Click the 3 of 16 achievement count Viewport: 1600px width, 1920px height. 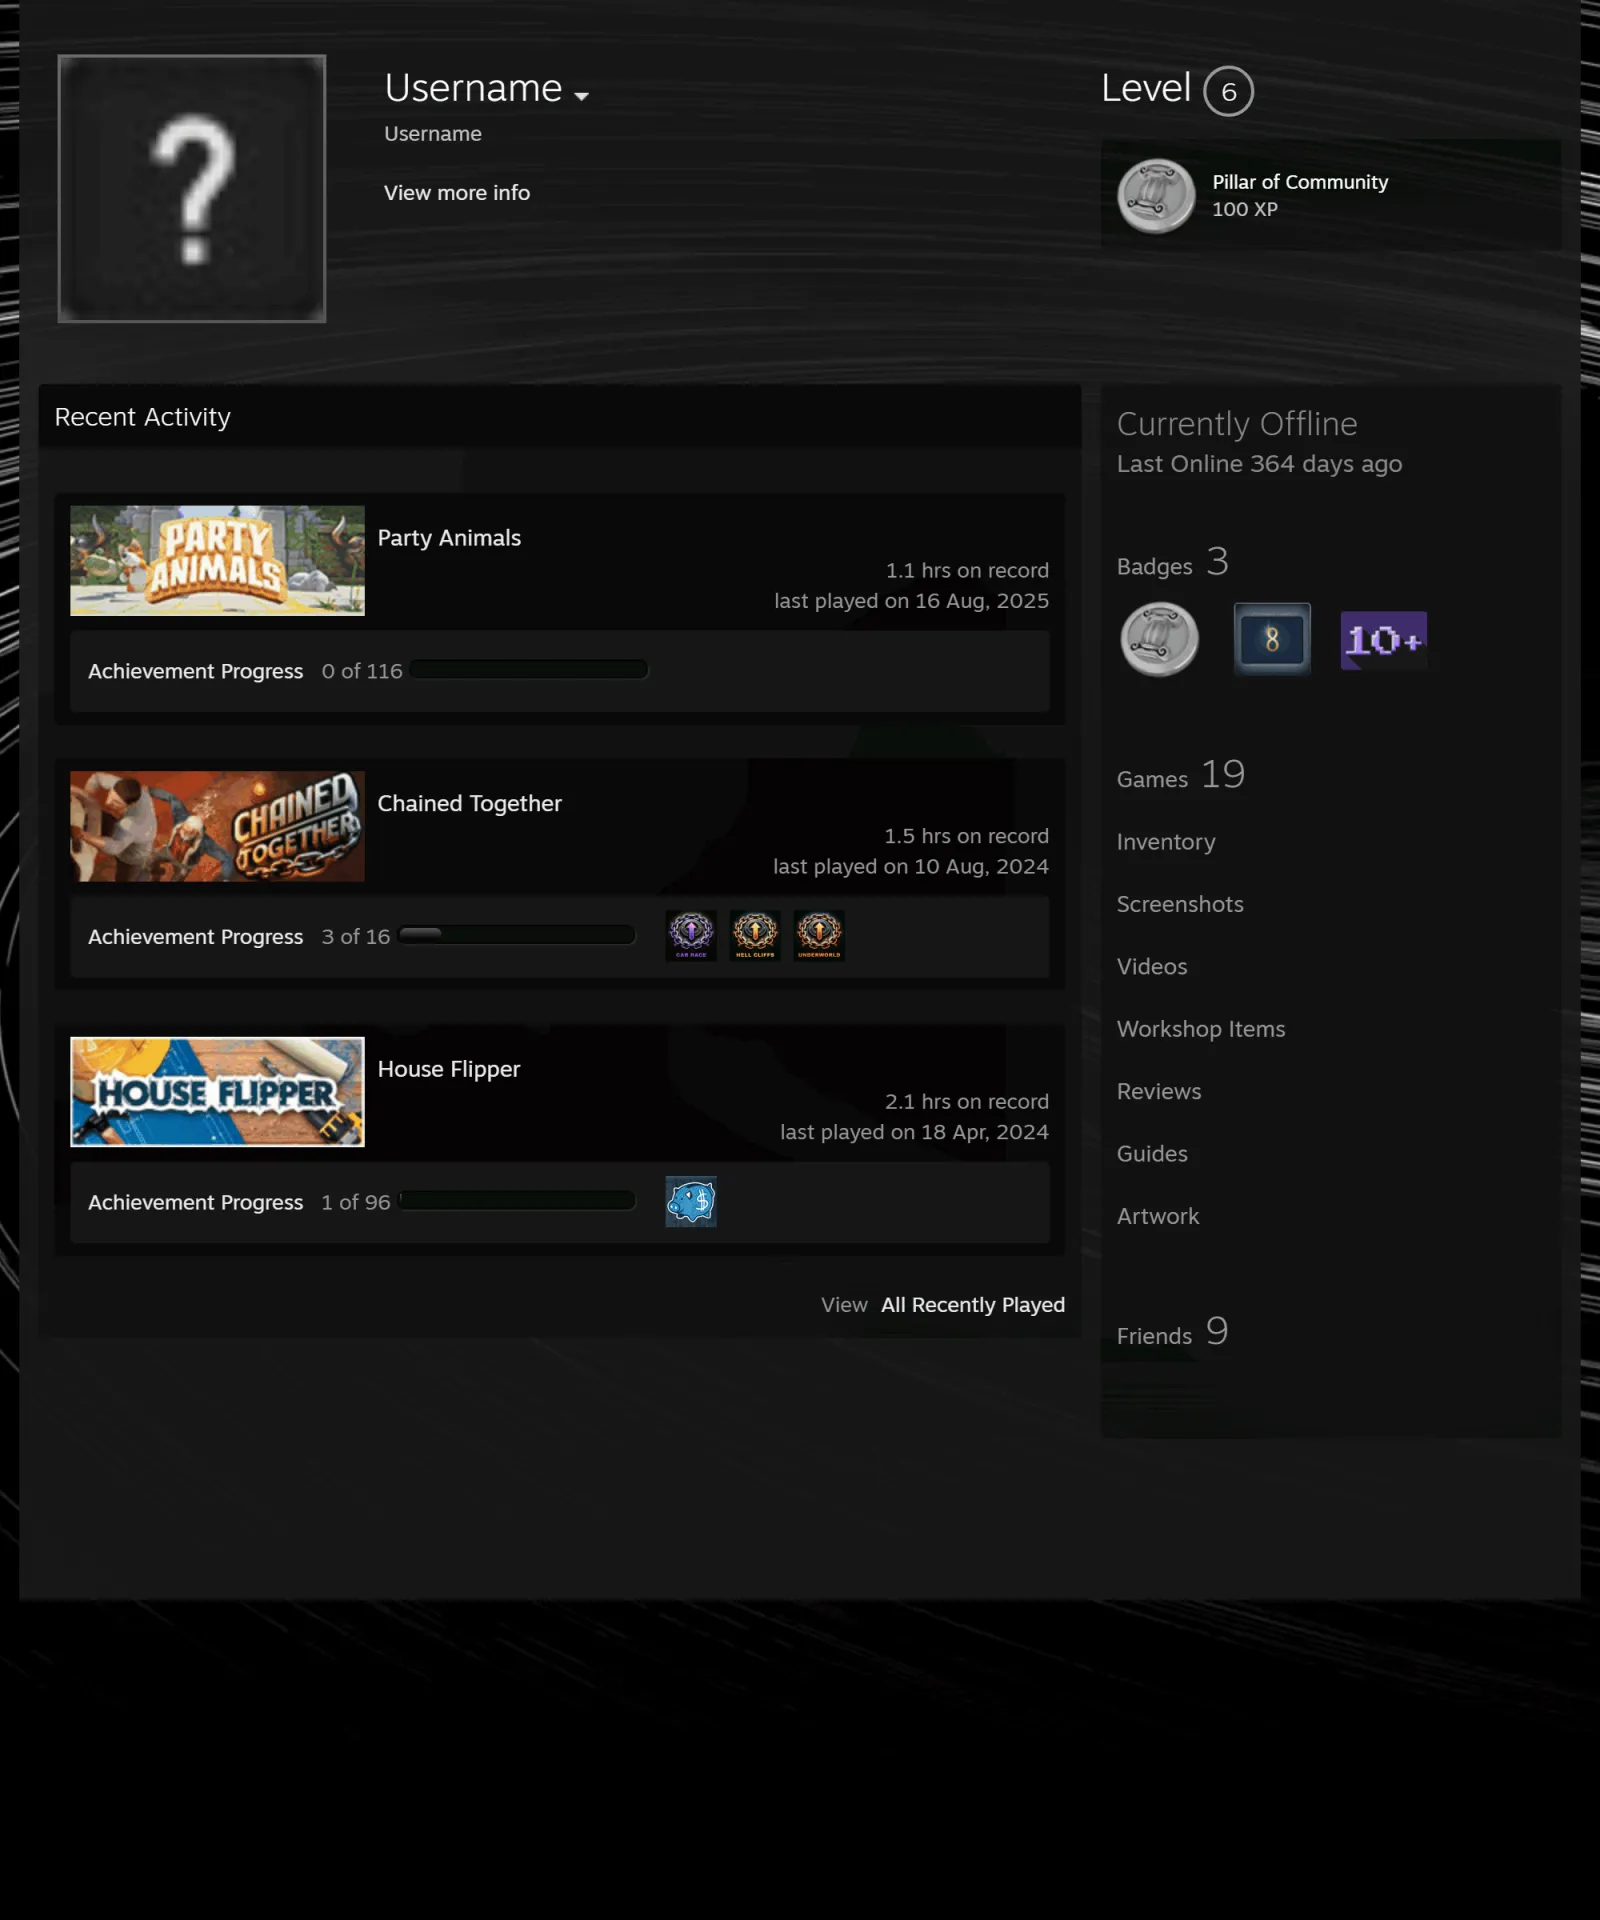355,937
